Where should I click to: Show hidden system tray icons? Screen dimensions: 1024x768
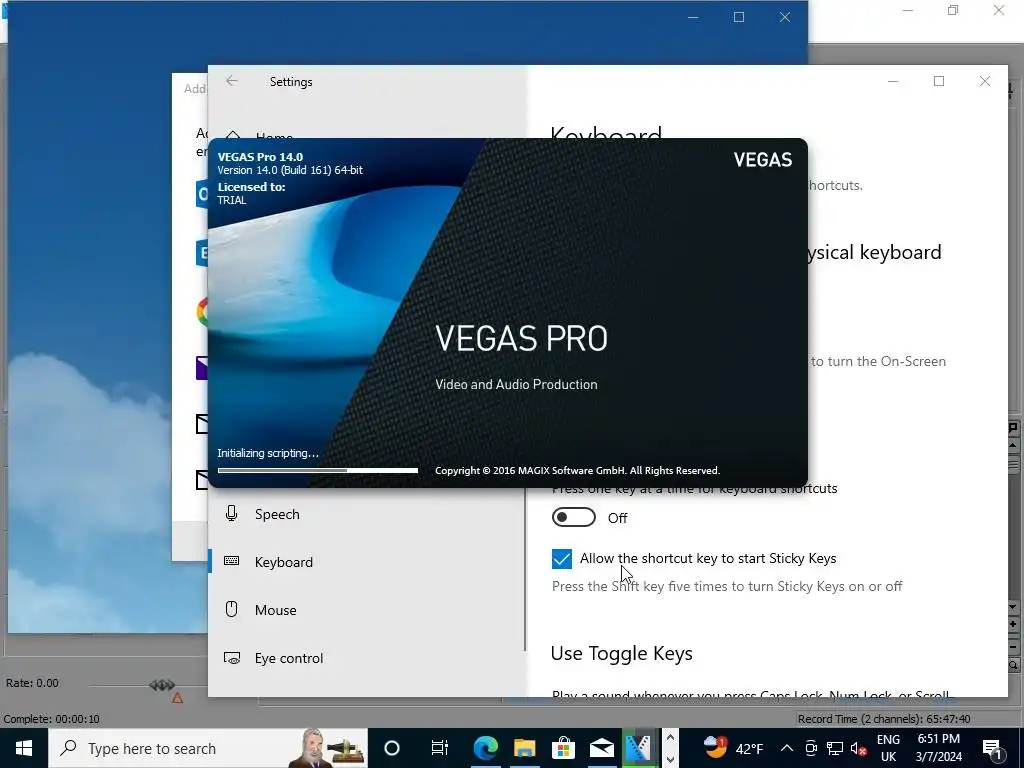coord(787,748)
